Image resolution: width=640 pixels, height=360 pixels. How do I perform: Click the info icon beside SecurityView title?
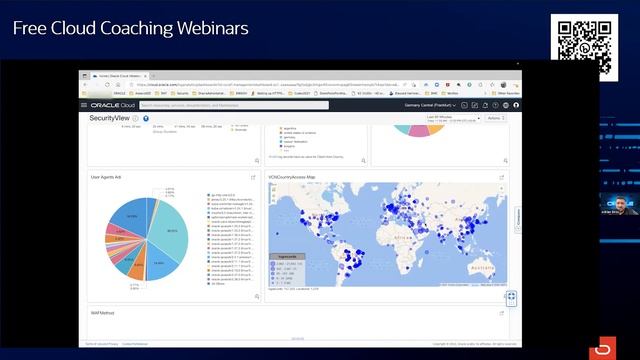[136, 118]
